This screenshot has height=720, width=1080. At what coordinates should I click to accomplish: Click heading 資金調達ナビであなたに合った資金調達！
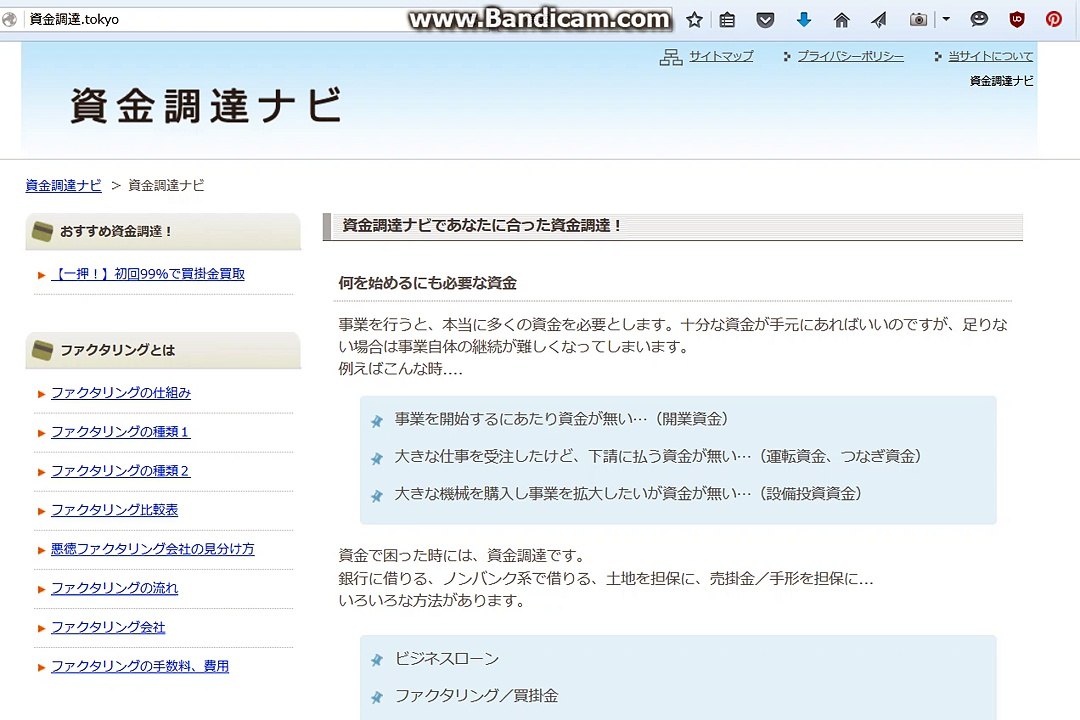482,225
